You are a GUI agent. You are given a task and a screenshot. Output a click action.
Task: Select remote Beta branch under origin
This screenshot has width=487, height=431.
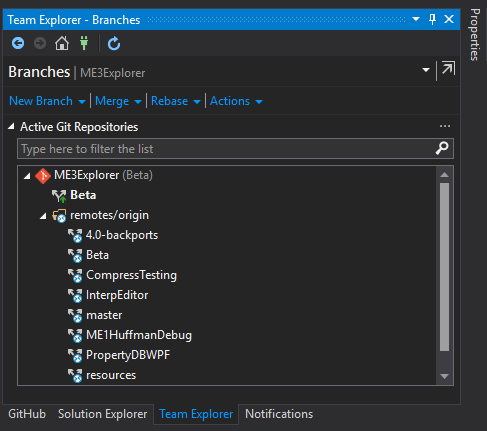pos(97,255)
